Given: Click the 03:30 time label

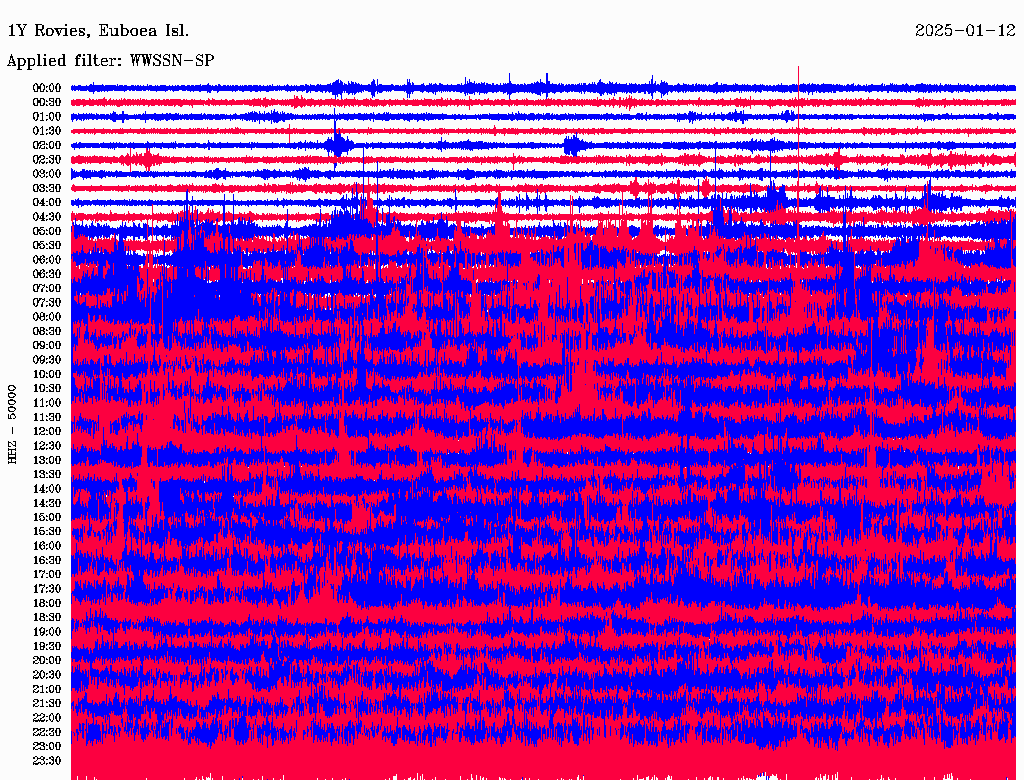Looking at the screenshot, I should coord(47,188).
